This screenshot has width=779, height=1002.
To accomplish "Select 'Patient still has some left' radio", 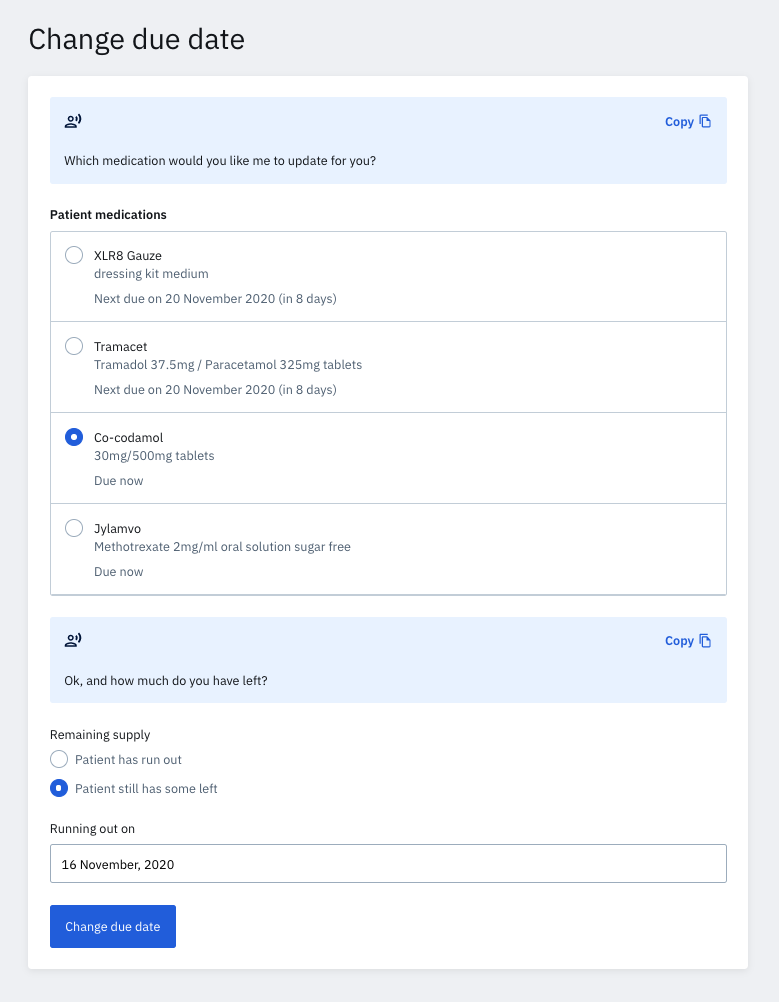I will click(x=59, y=788).
